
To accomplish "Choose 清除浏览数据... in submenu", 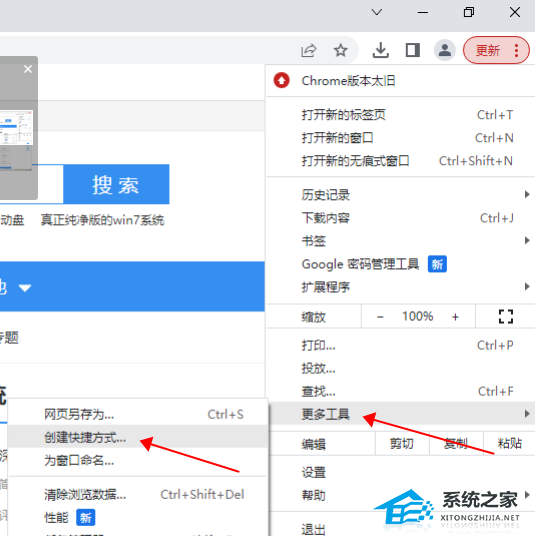I will [137, 495].
